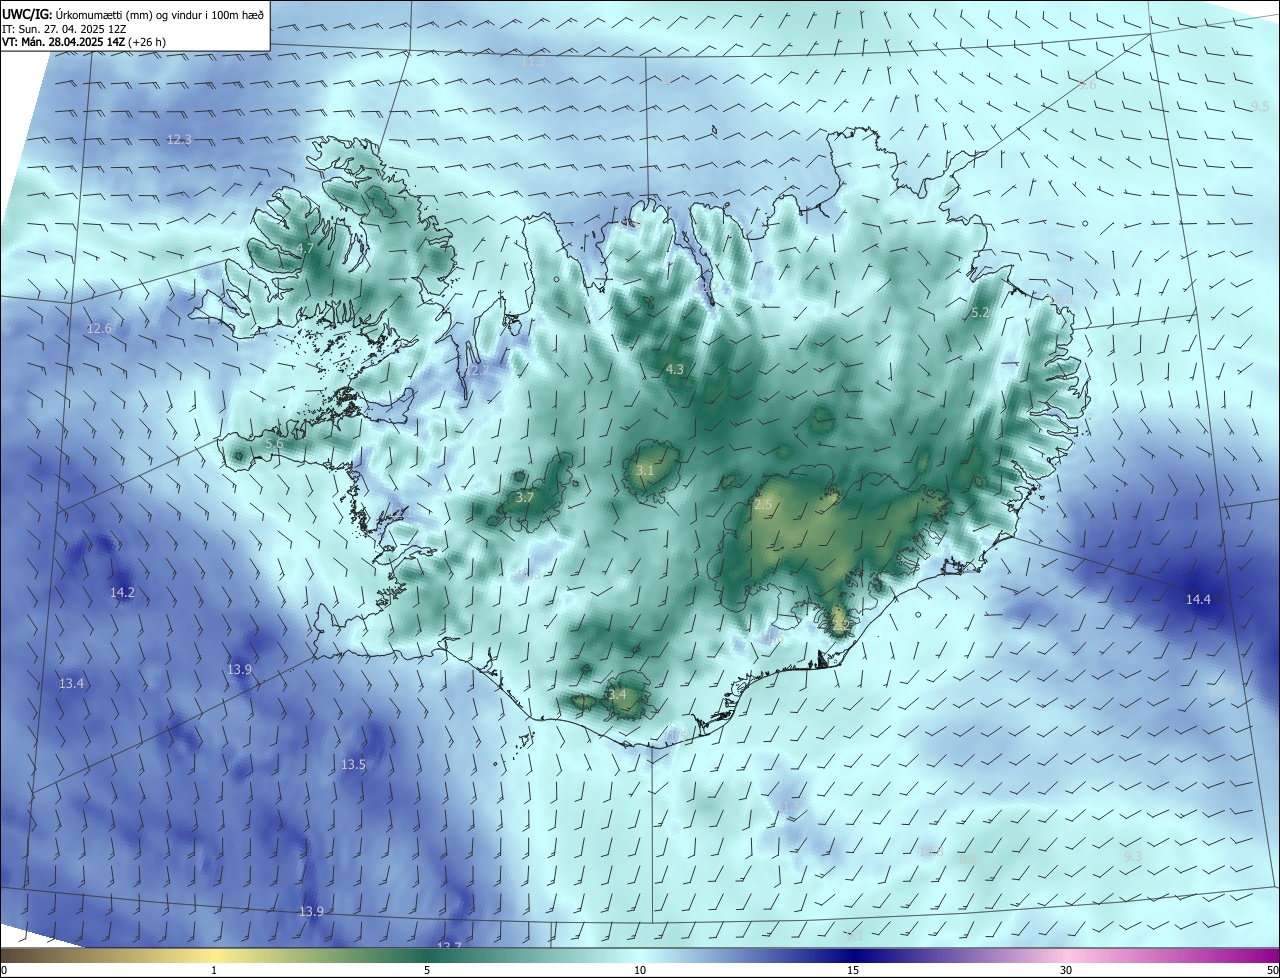
Task: Click the 4.7 value over the Westfjords
Action: click(x=305, y=248)
